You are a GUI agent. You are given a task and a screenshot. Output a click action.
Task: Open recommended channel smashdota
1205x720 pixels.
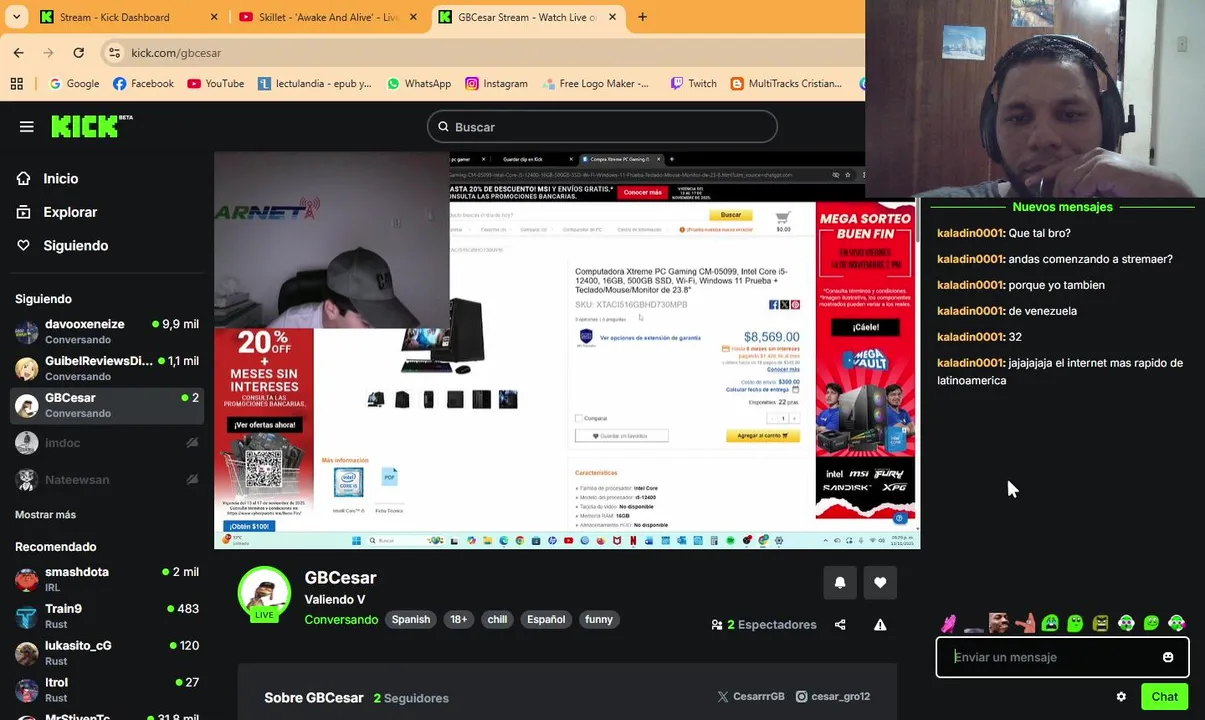[x=107, y=579]
